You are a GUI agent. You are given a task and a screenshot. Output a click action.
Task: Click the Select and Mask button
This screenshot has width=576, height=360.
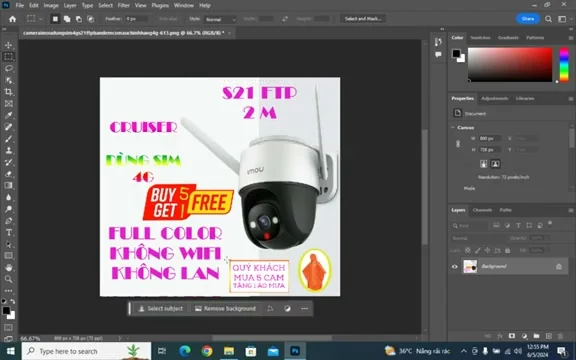[363, 19]
